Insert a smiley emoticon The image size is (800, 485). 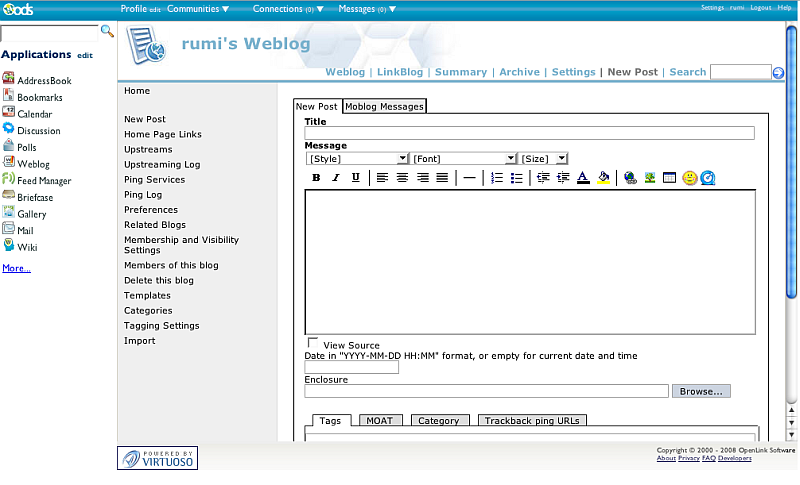690,178
